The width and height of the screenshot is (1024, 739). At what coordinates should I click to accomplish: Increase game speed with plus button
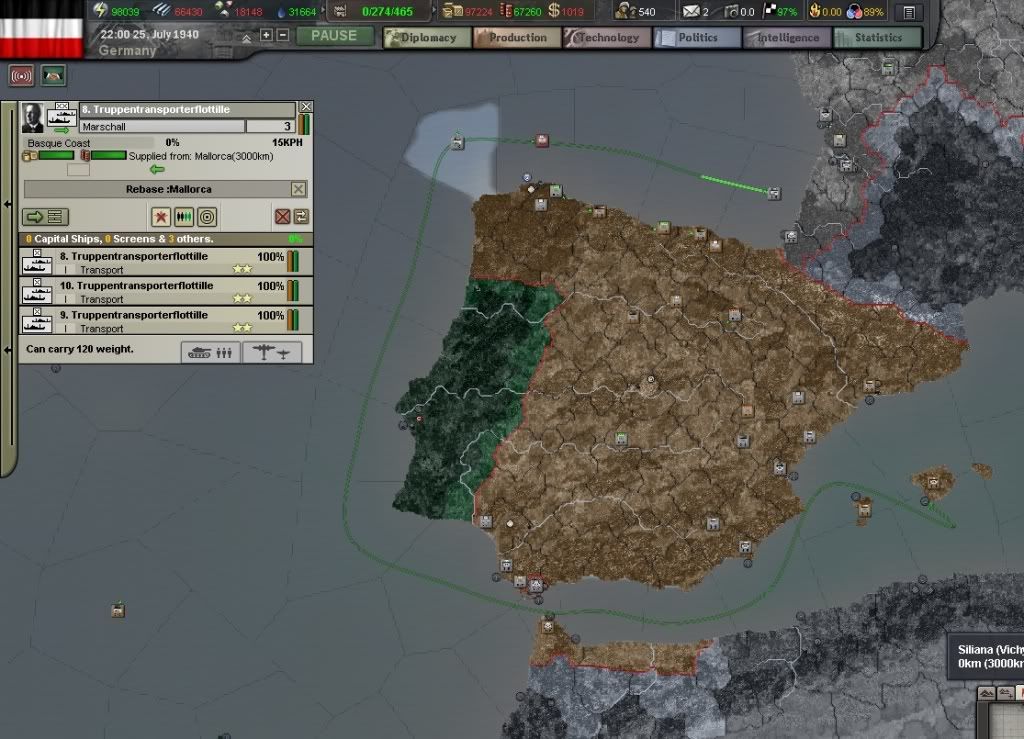266,35
